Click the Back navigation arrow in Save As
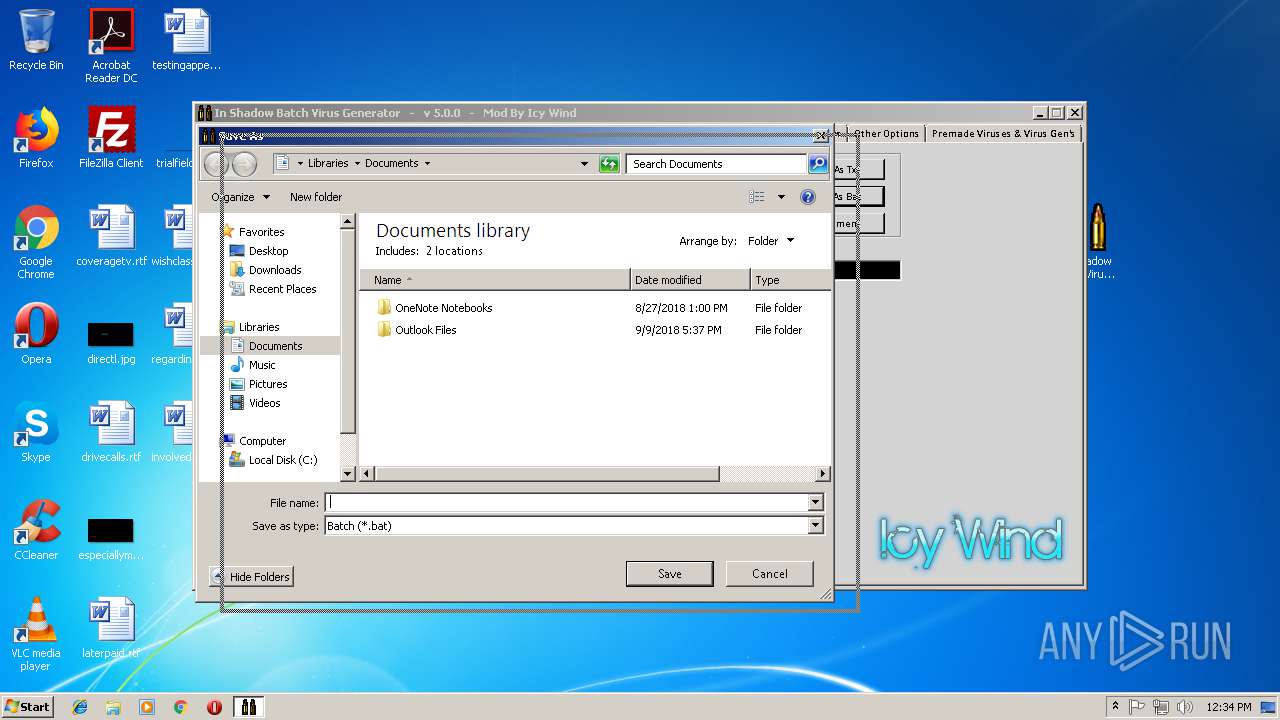 216,164
